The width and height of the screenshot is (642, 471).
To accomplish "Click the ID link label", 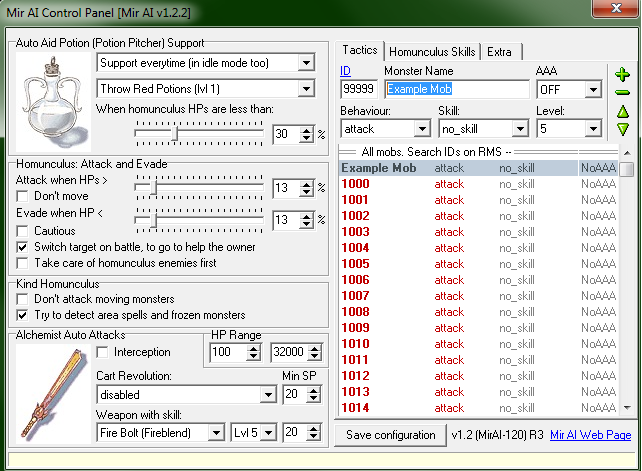I will (x=345, y=71).
